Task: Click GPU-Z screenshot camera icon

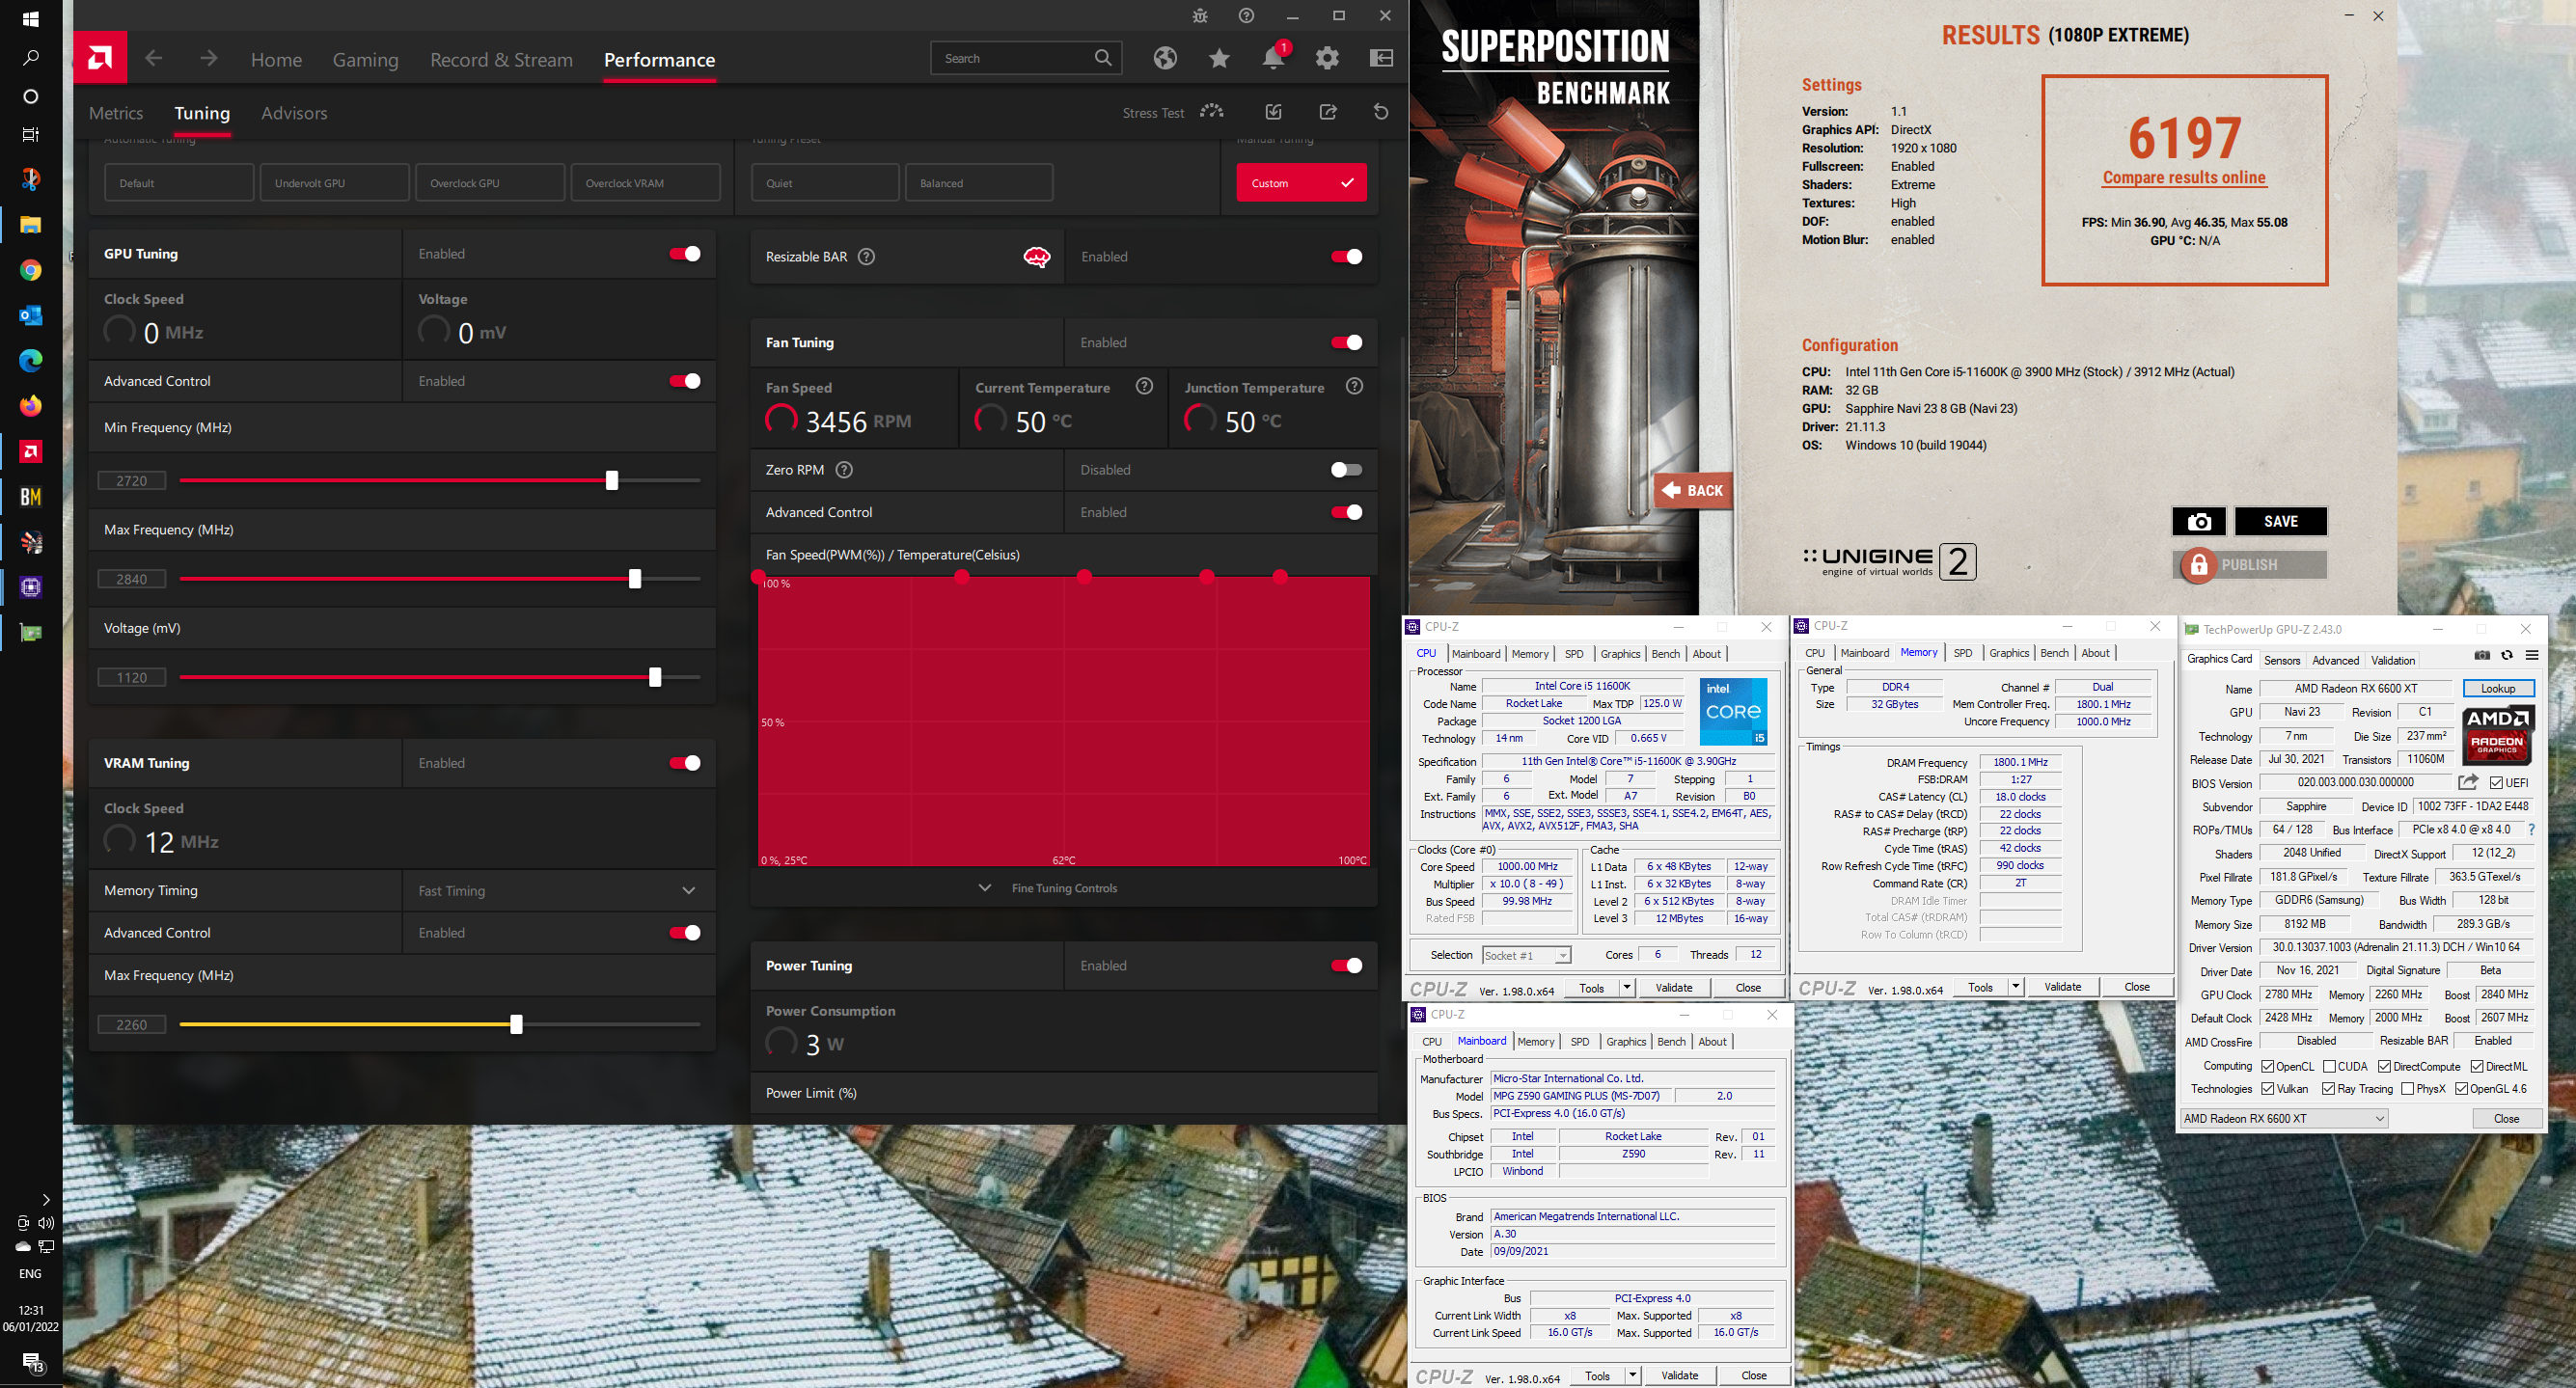Action: point(2482,655)
